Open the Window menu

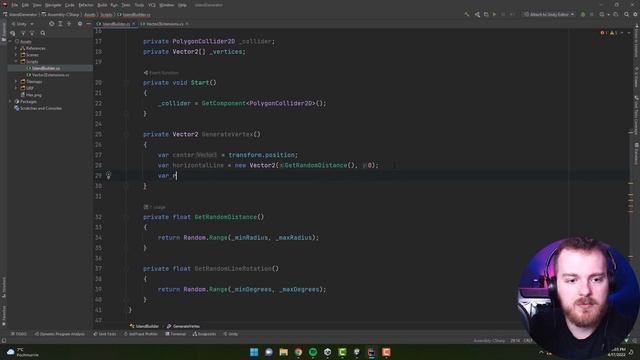[167, 5]
